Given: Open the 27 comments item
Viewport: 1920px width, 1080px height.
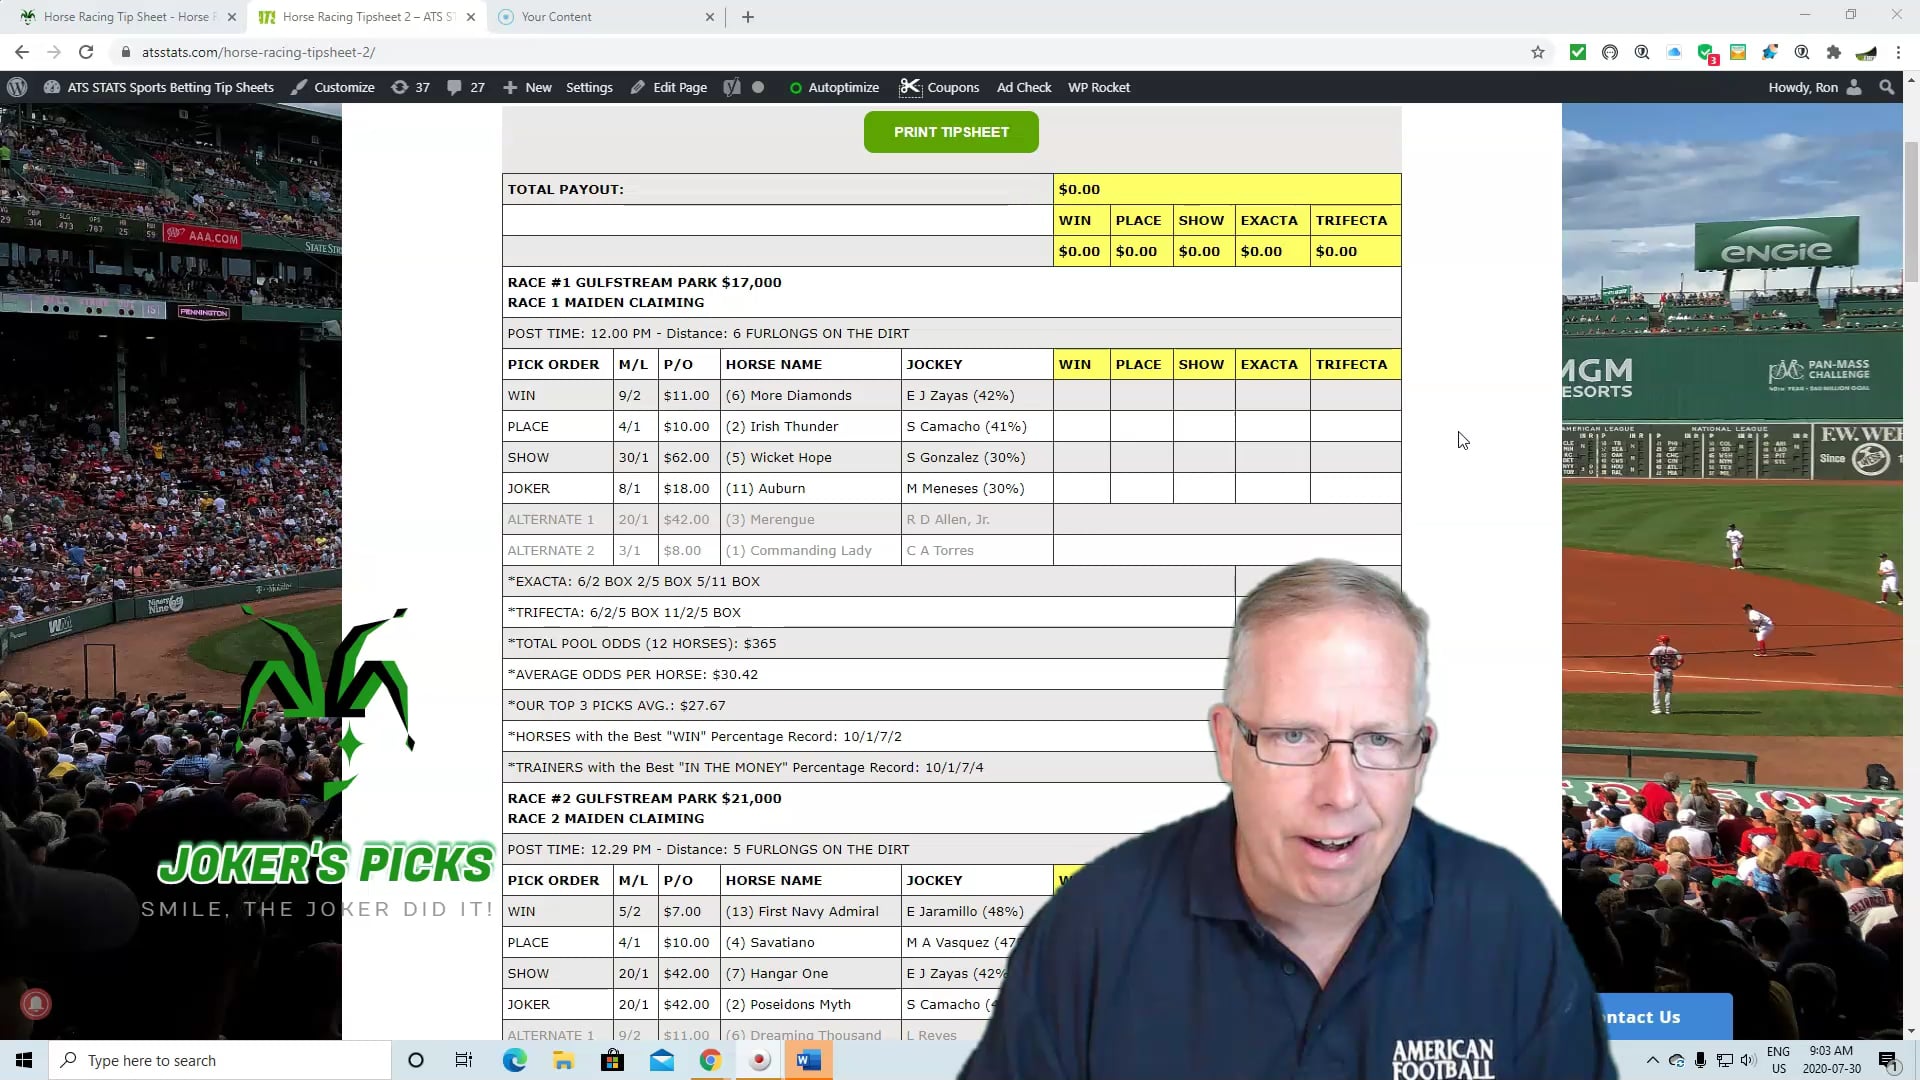Looking at the screenshot, I should point(466,87).
